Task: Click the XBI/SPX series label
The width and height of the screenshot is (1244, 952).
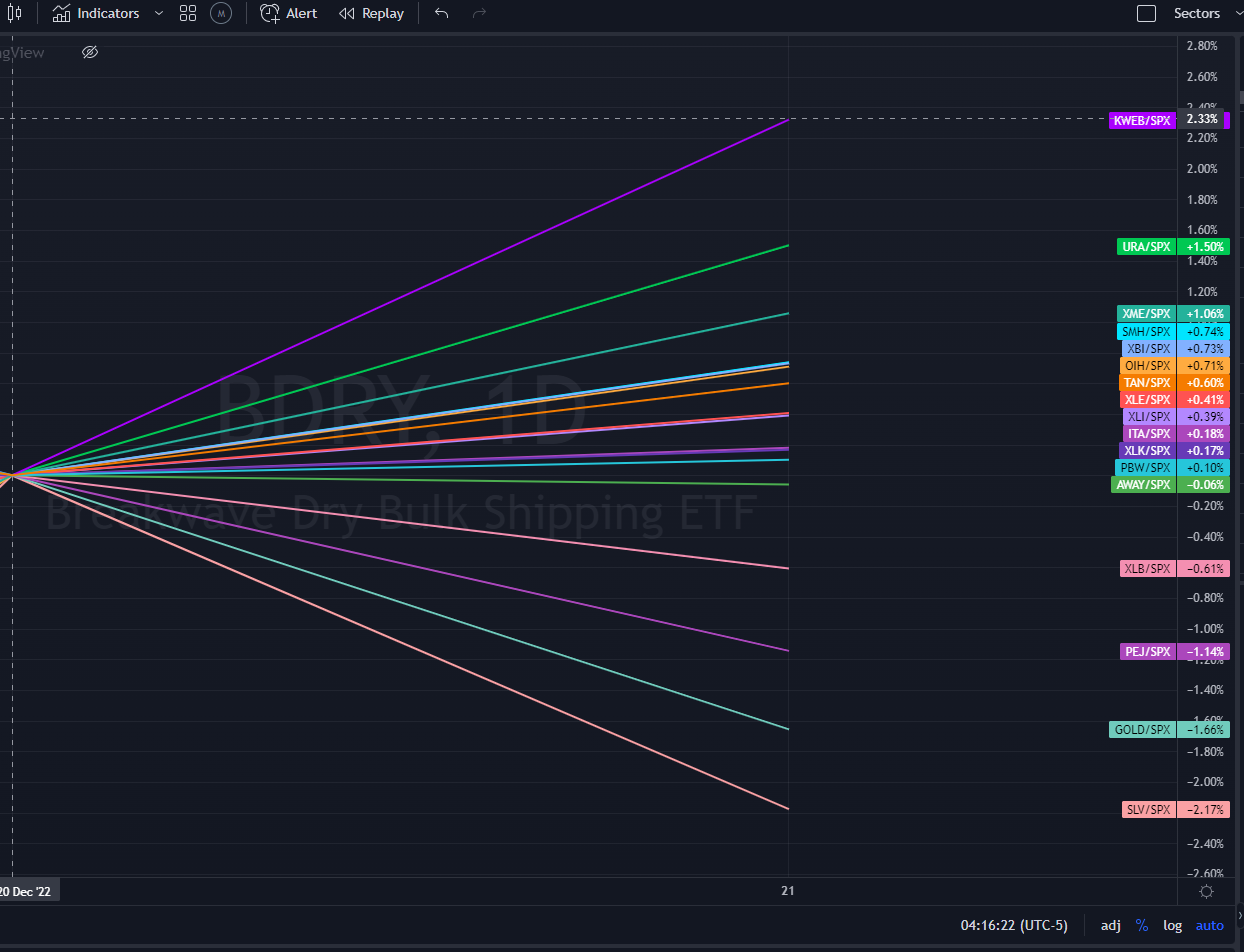Action: (x=1147, y=348)
